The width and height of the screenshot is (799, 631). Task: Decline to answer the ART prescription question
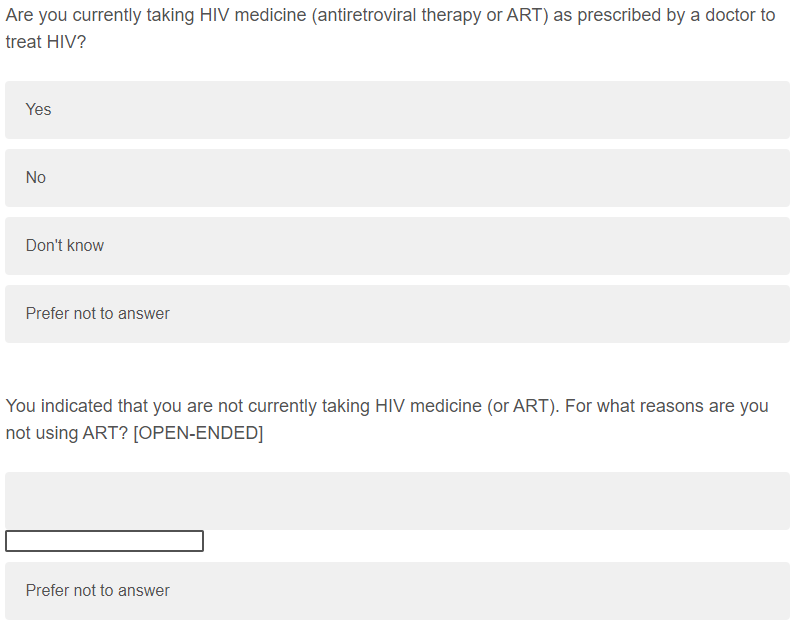(397, 314)
